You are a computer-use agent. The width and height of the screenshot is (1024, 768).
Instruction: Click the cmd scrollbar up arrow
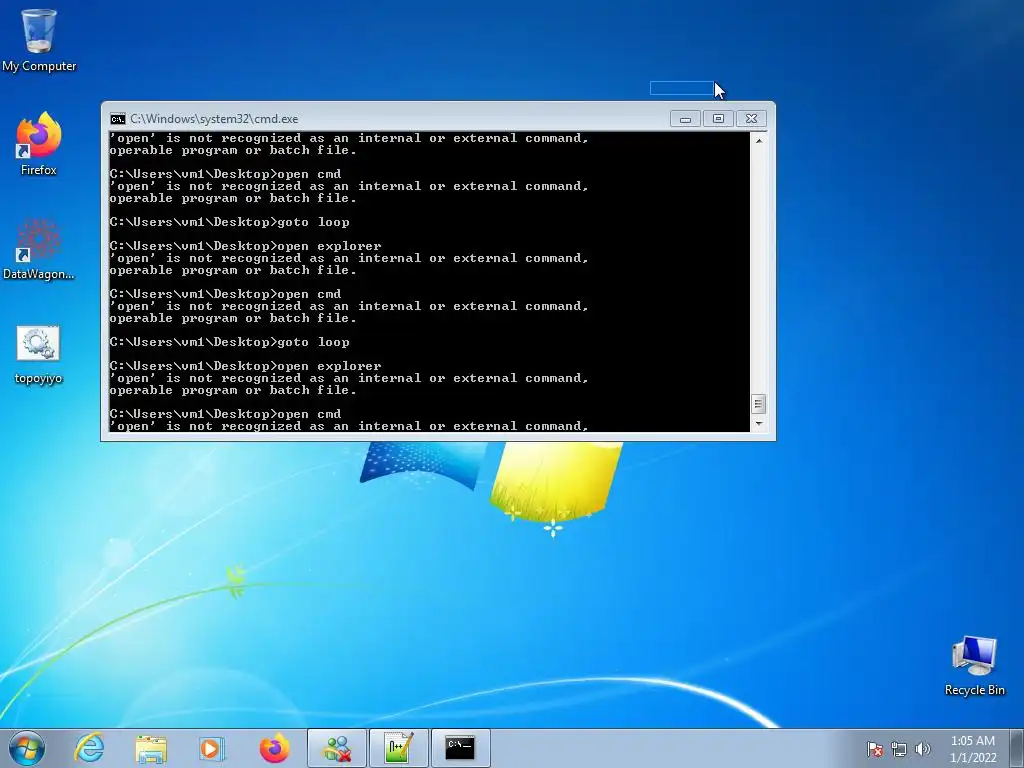pyautogui.click(x=759, y=140)
